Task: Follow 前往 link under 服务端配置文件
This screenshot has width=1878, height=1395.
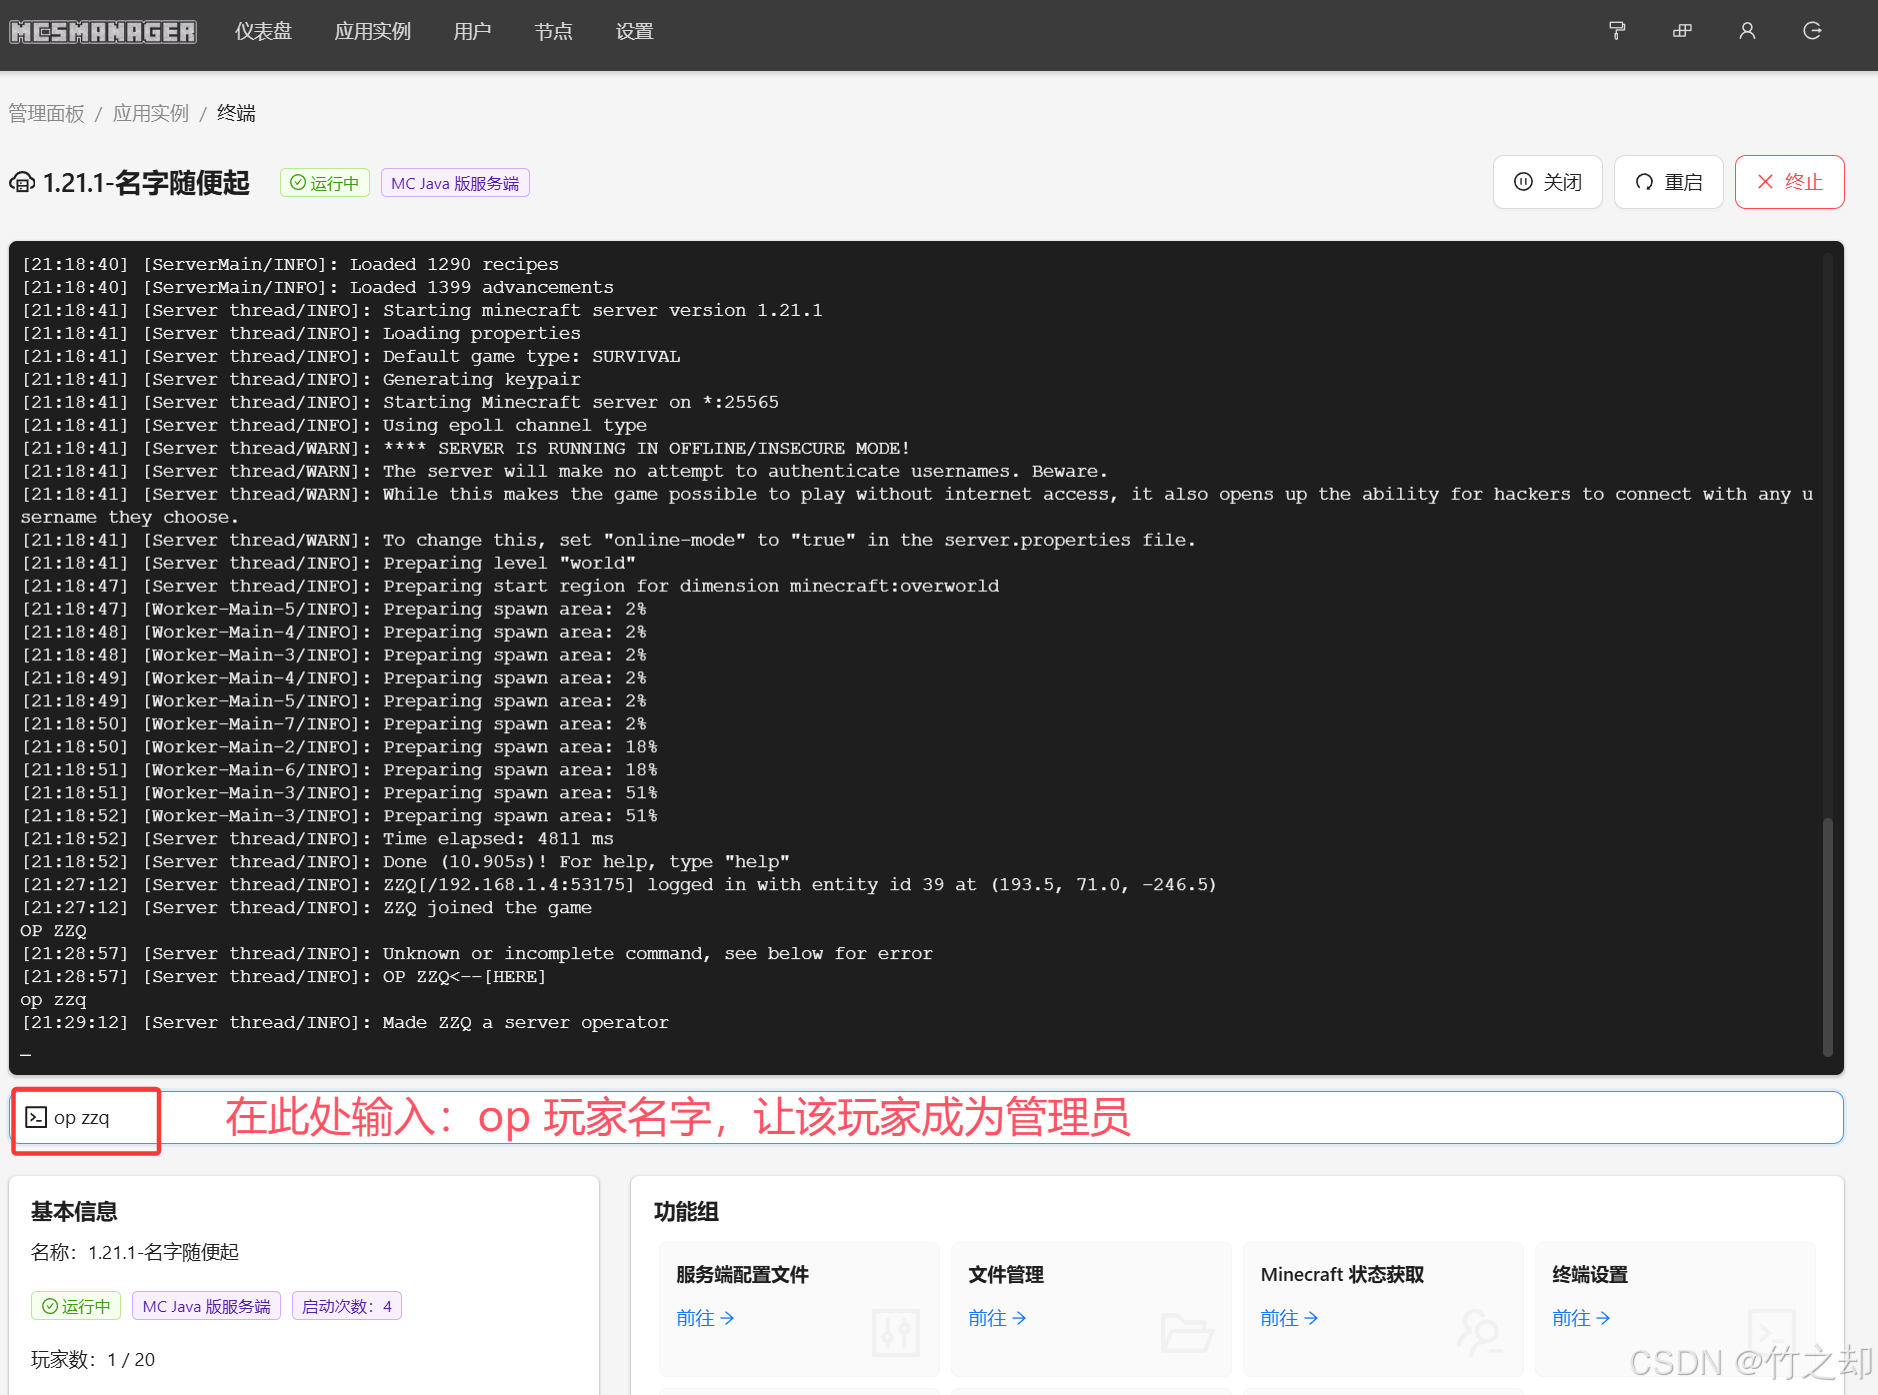Action: click(705, 1318)
